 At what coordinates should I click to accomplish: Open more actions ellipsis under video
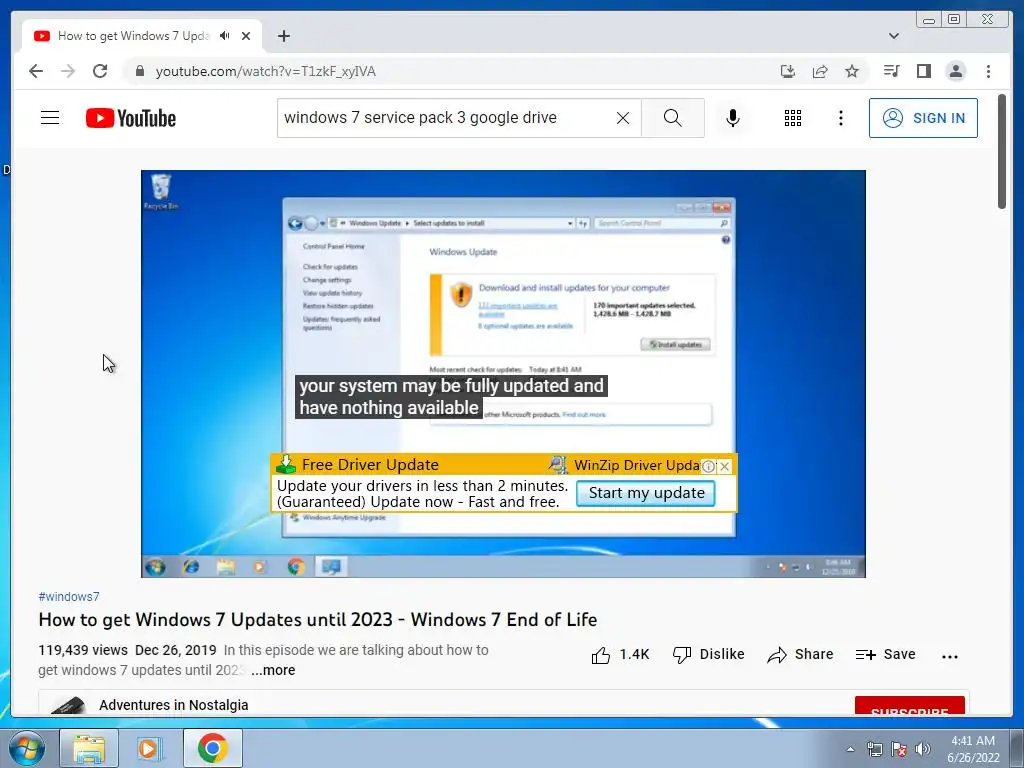950,656
